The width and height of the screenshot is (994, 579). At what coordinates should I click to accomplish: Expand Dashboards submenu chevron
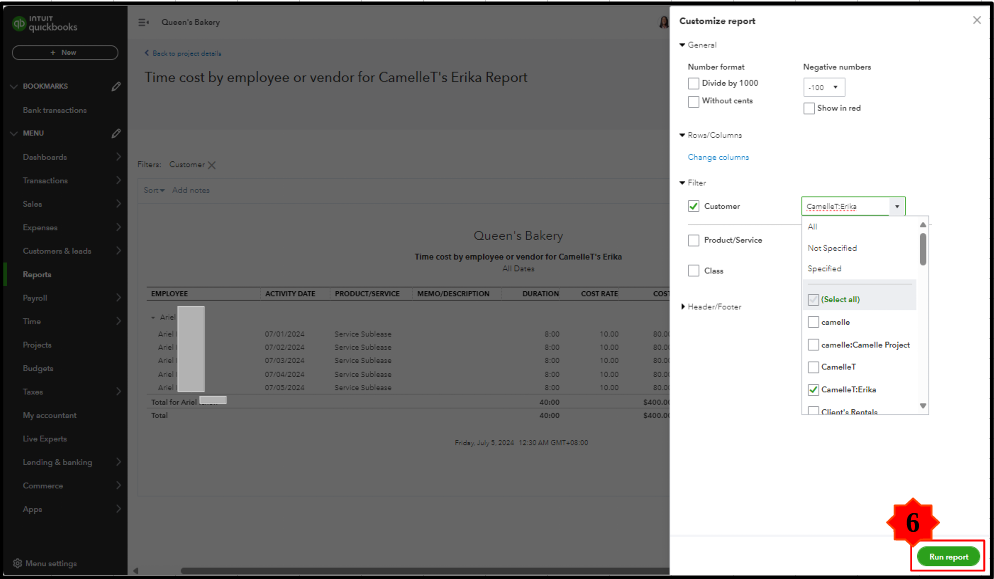click(119, 157)
